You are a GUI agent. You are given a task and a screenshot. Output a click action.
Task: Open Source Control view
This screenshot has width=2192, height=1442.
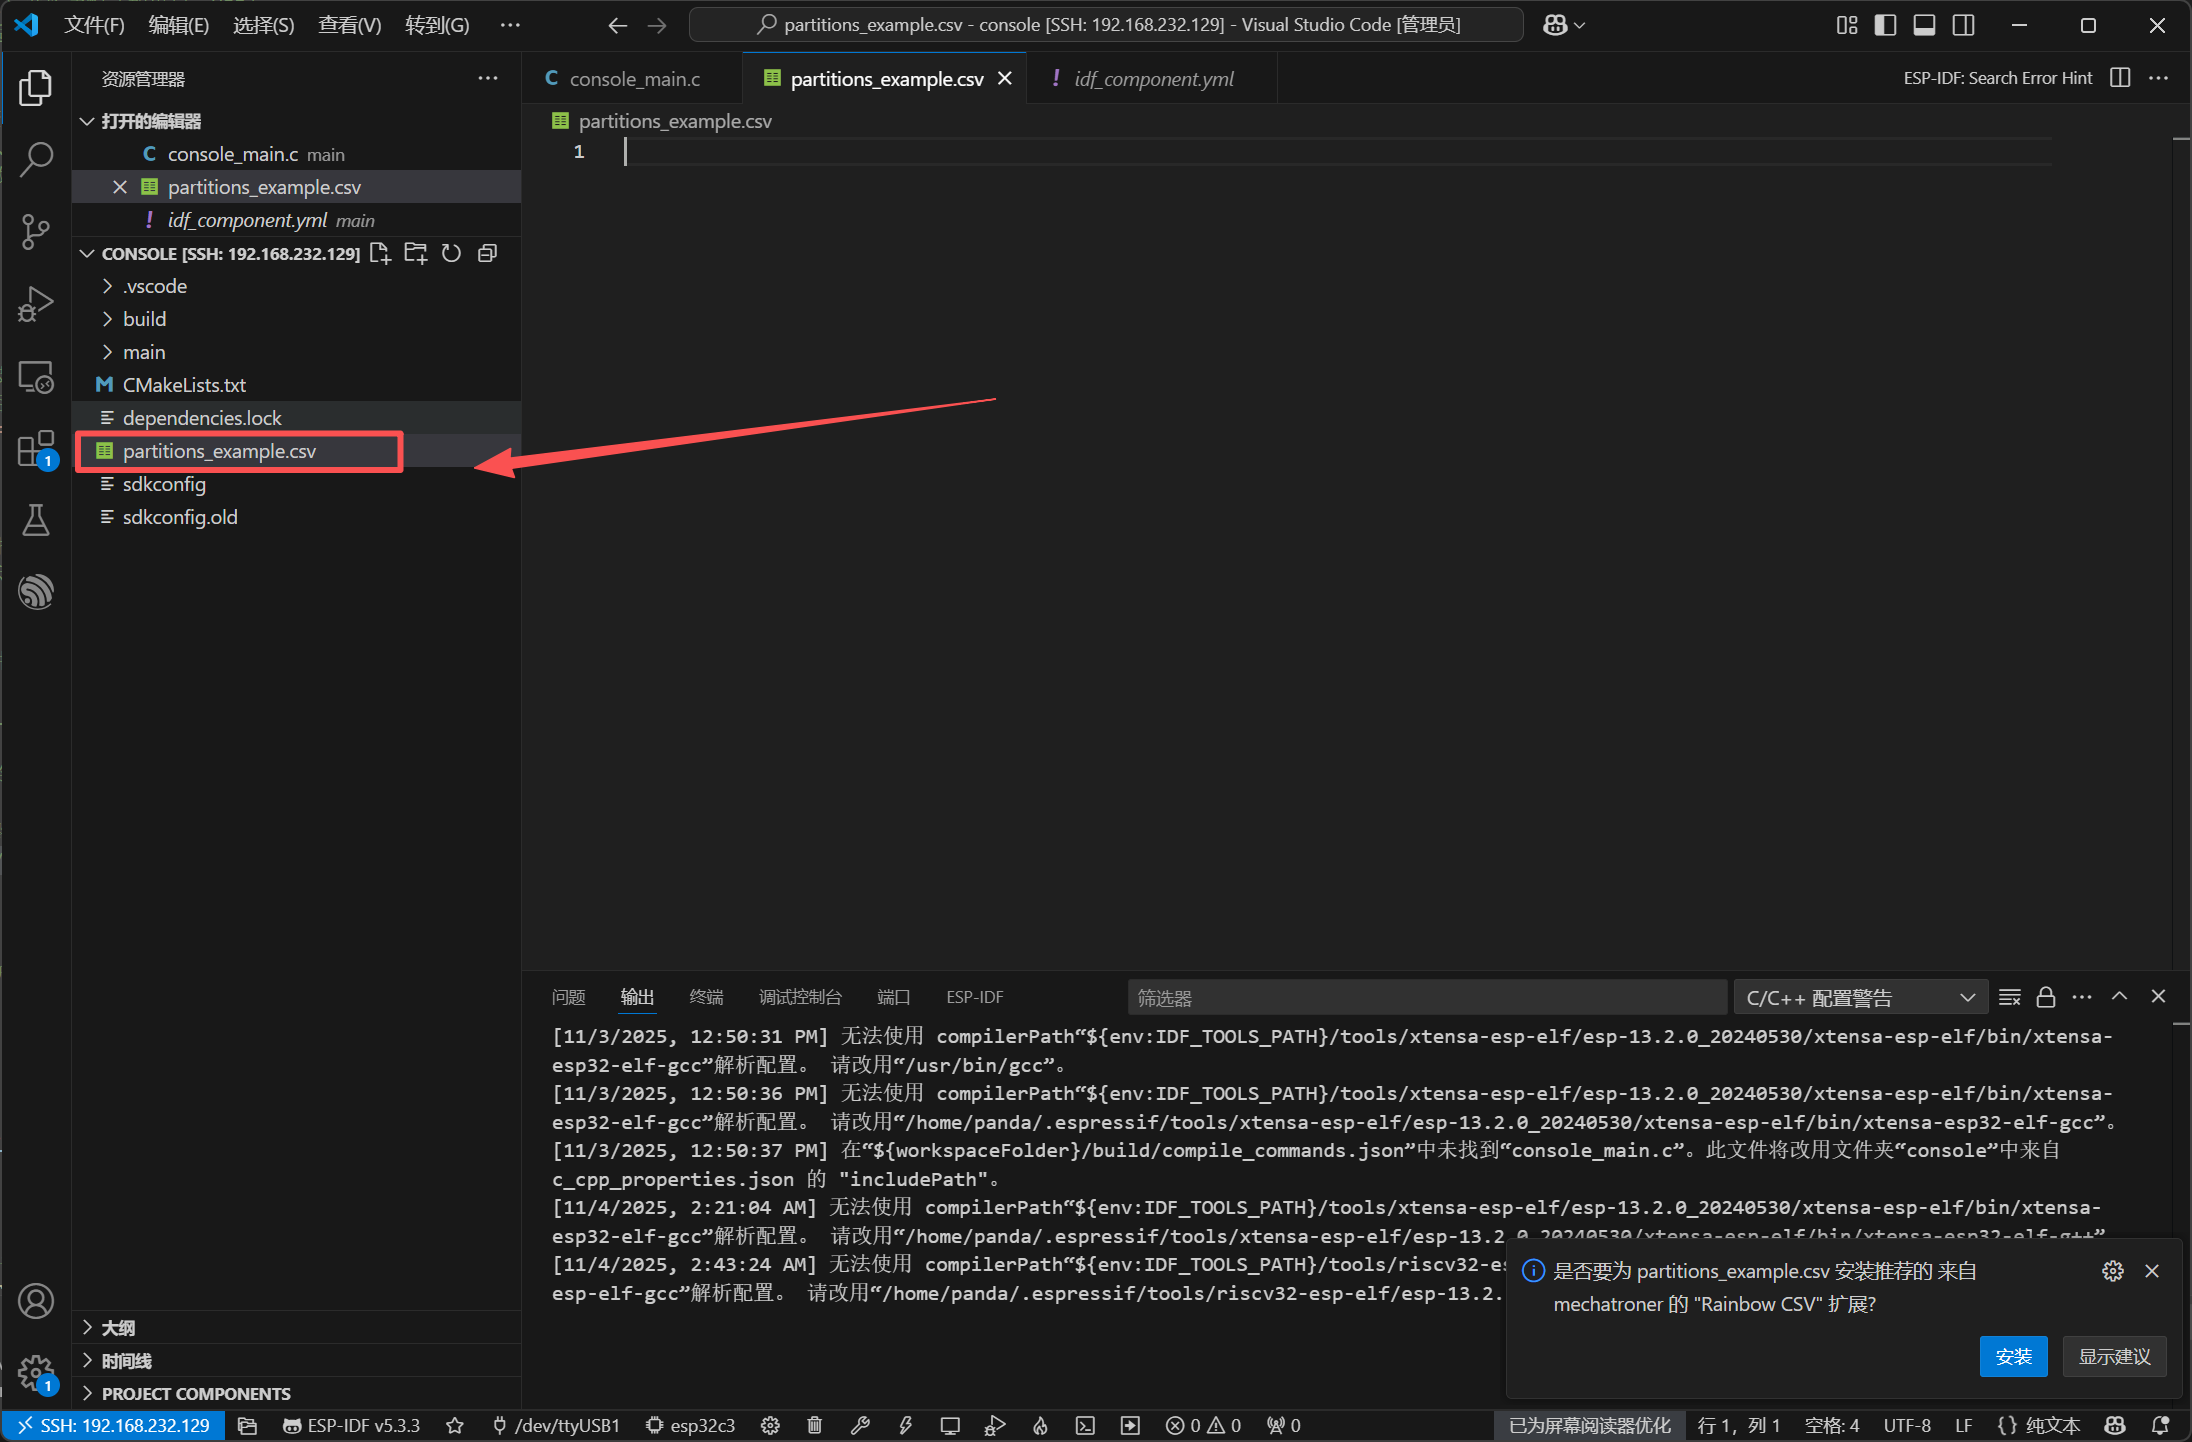36,231
